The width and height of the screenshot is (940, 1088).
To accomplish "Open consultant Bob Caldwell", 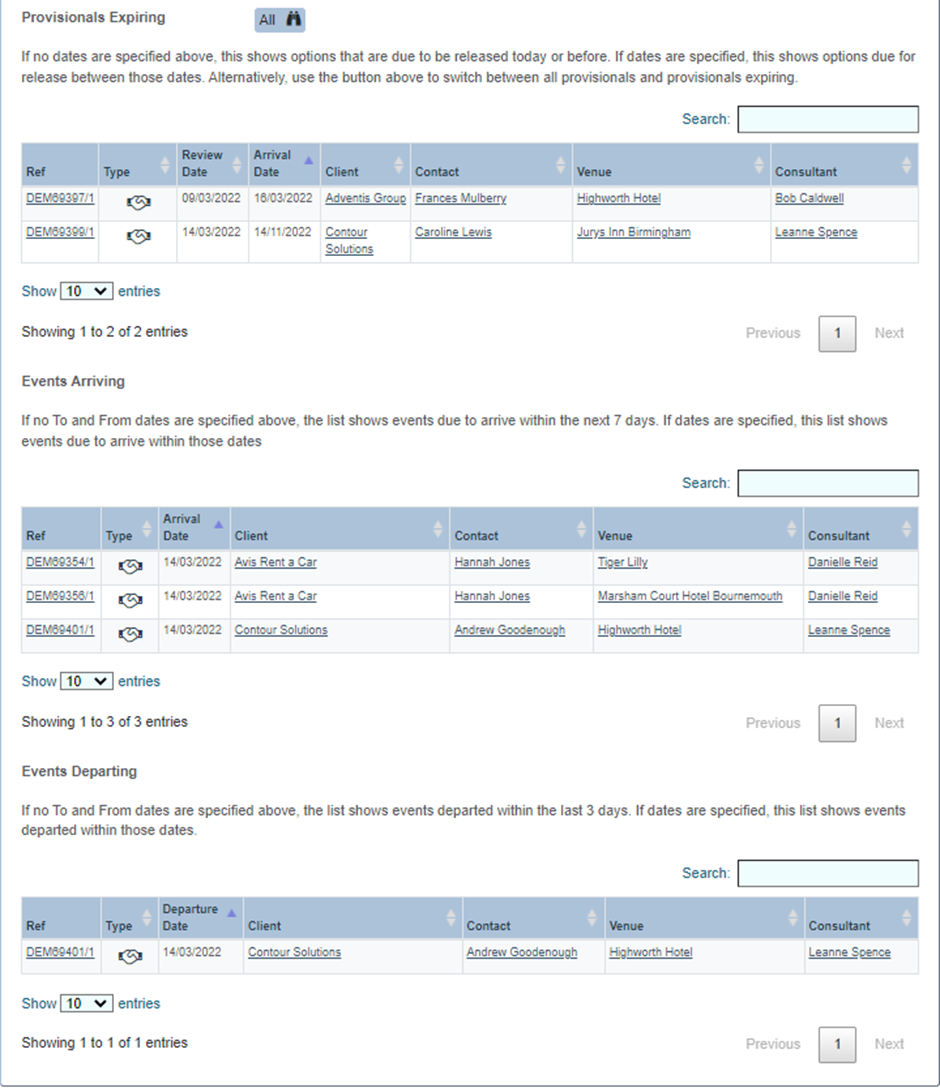I will (x=809, y=198).
